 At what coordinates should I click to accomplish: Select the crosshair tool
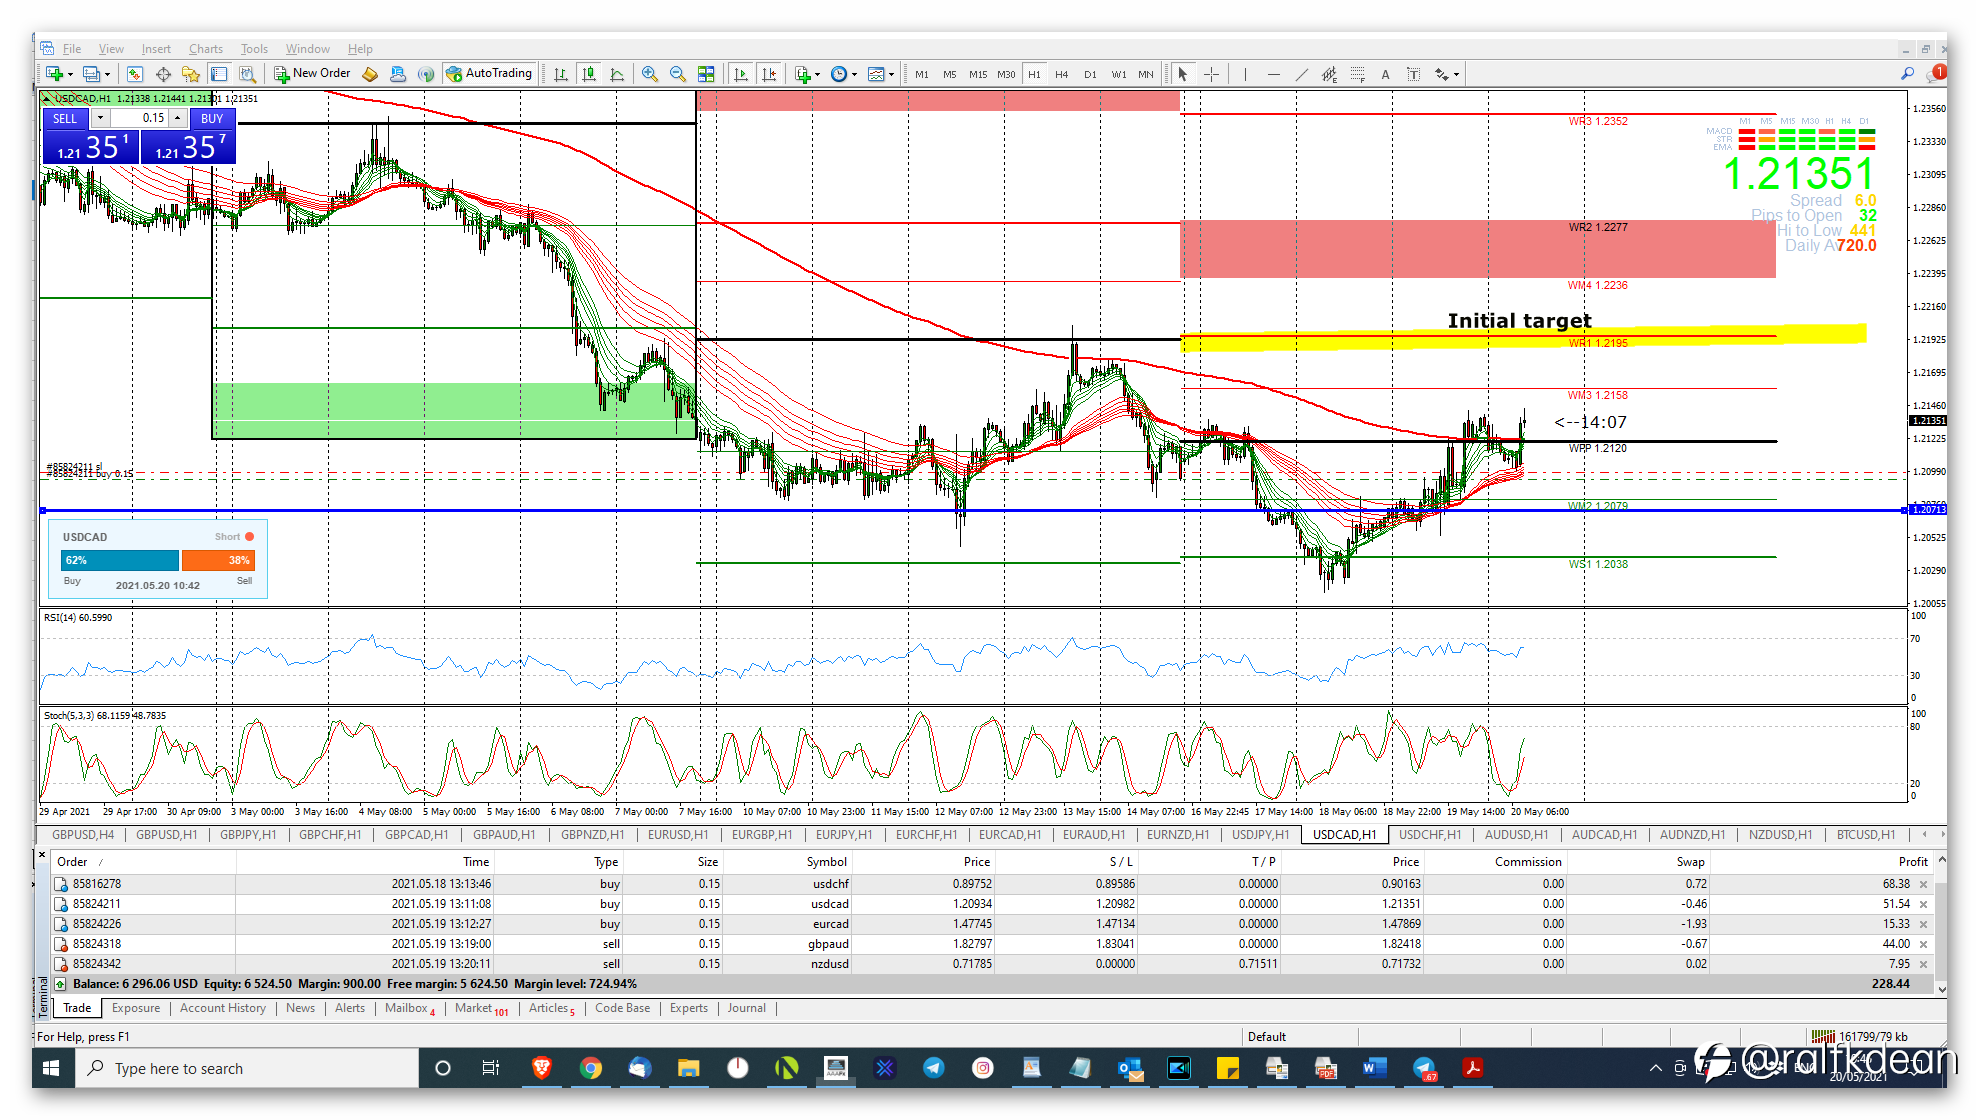pyautogui.click(x=1211, y=74)
